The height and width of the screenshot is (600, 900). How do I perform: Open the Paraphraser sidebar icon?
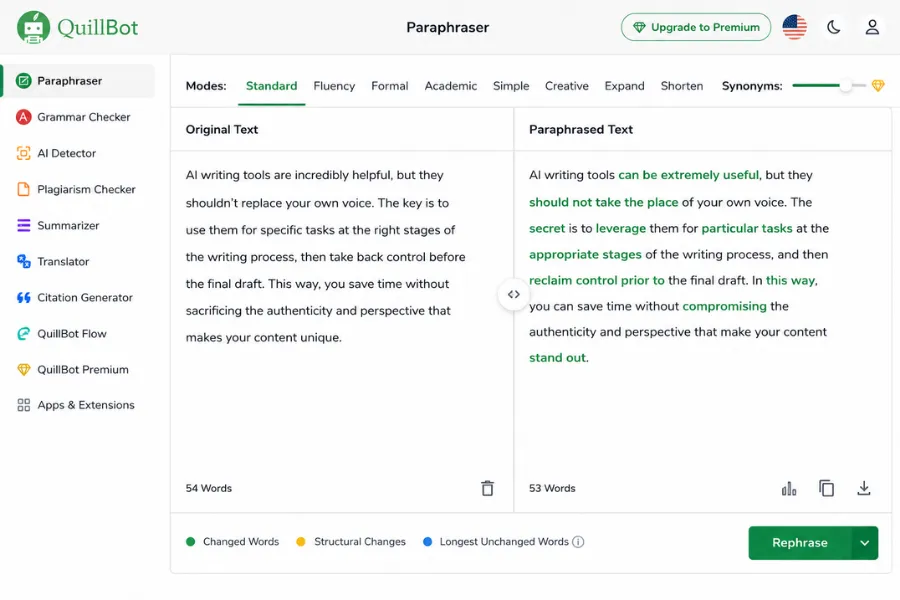coord(24,81)
